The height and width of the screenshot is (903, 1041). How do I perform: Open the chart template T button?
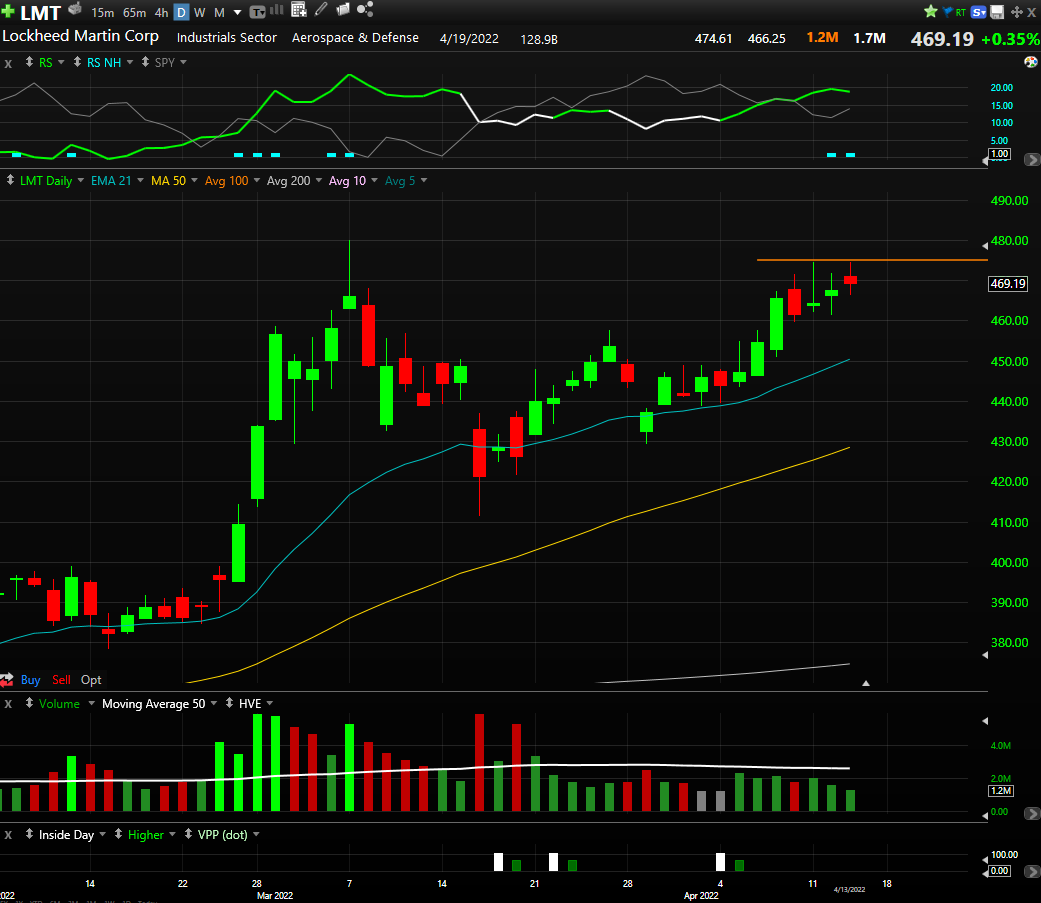click(257, 12)
